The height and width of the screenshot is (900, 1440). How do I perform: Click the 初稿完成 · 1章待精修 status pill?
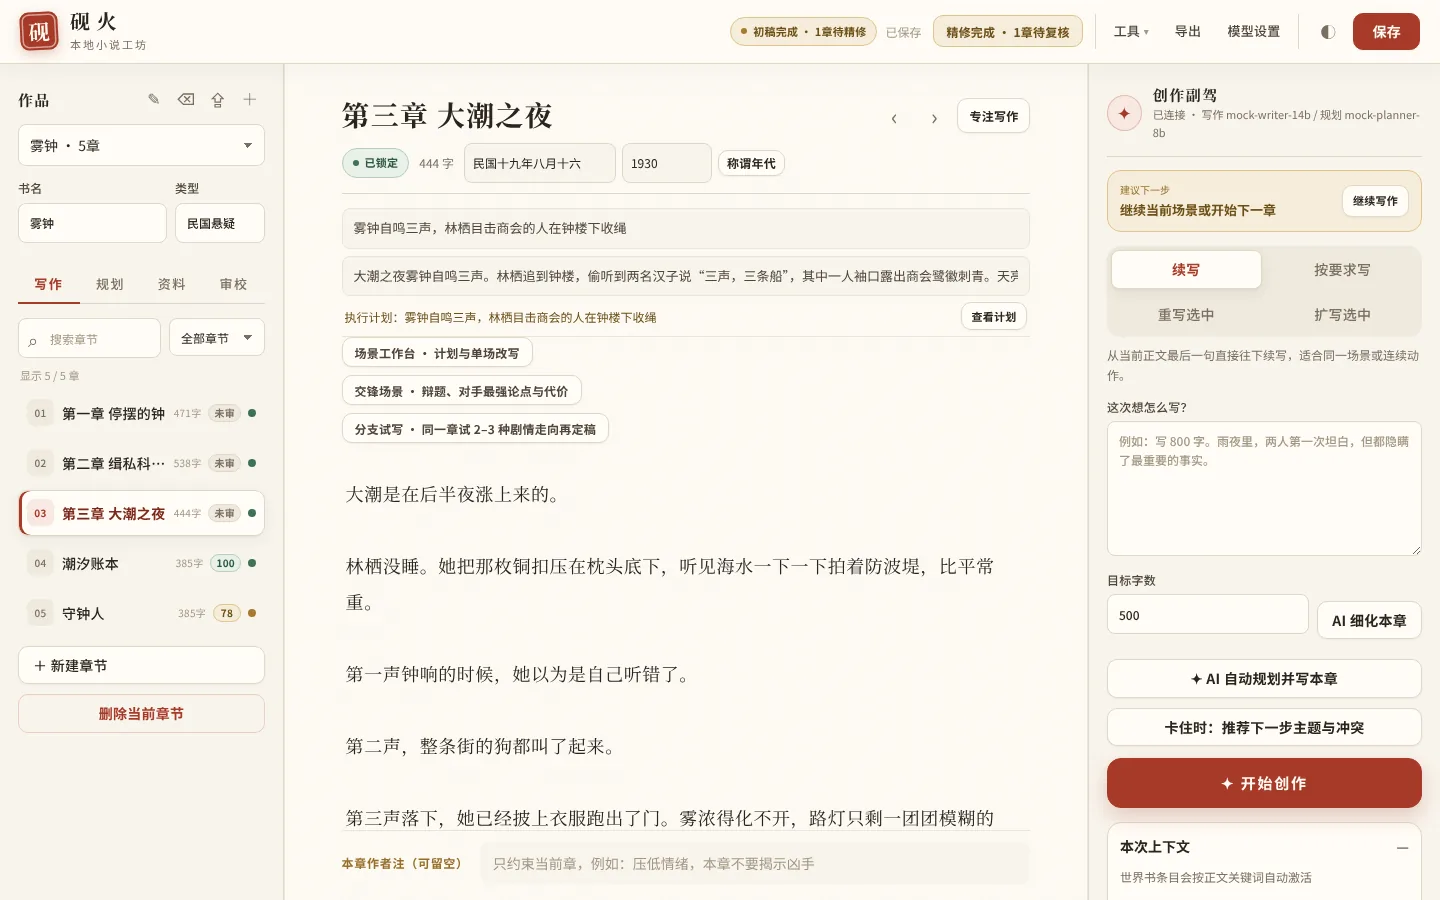pyautogui.click(x=803, y=32)
